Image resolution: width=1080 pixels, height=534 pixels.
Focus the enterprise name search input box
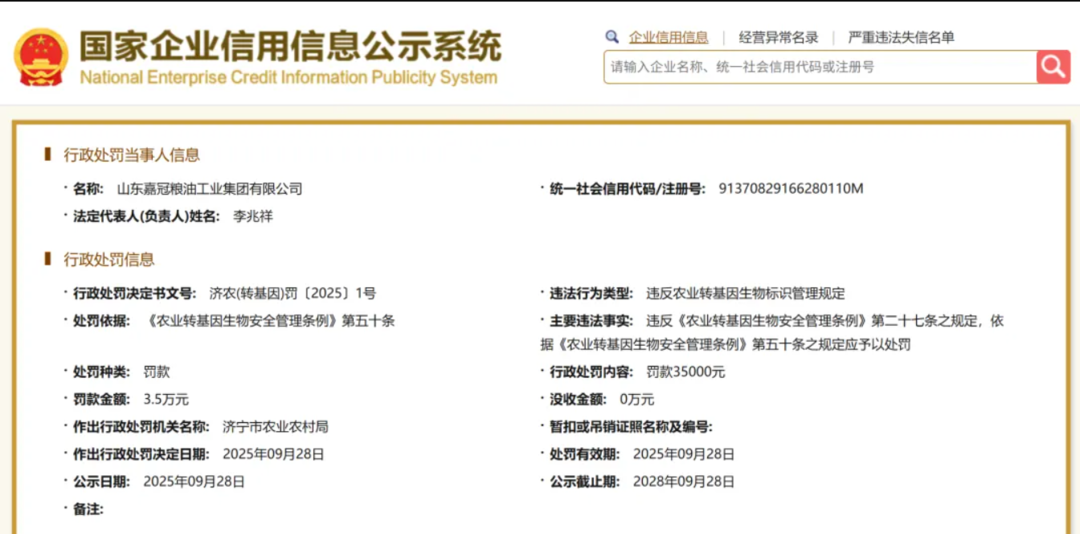coord(818,67)
